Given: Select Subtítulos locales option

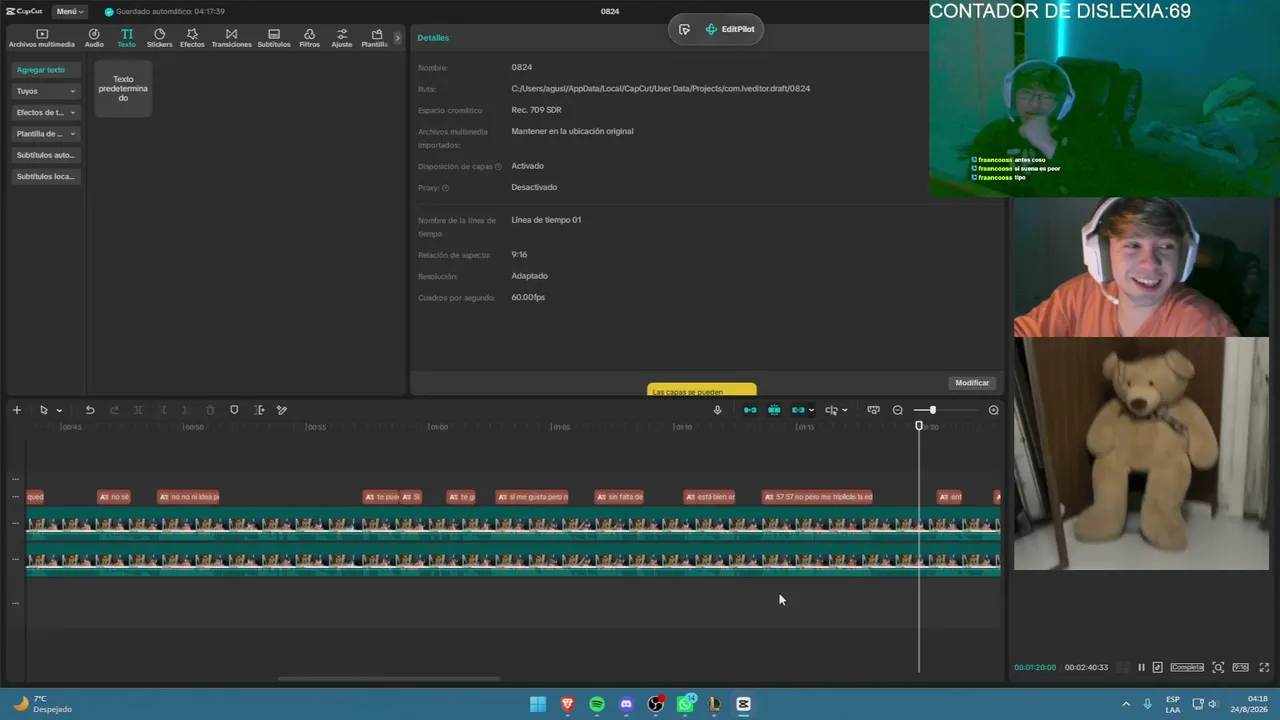Looking at the screenshot, I should 46,176.
